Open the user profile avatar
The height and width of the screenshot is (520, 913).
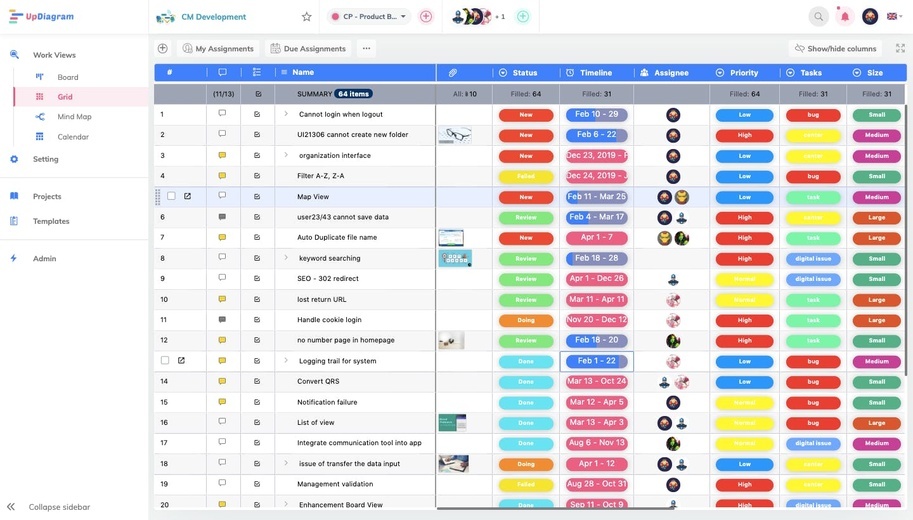coord(870,16)
